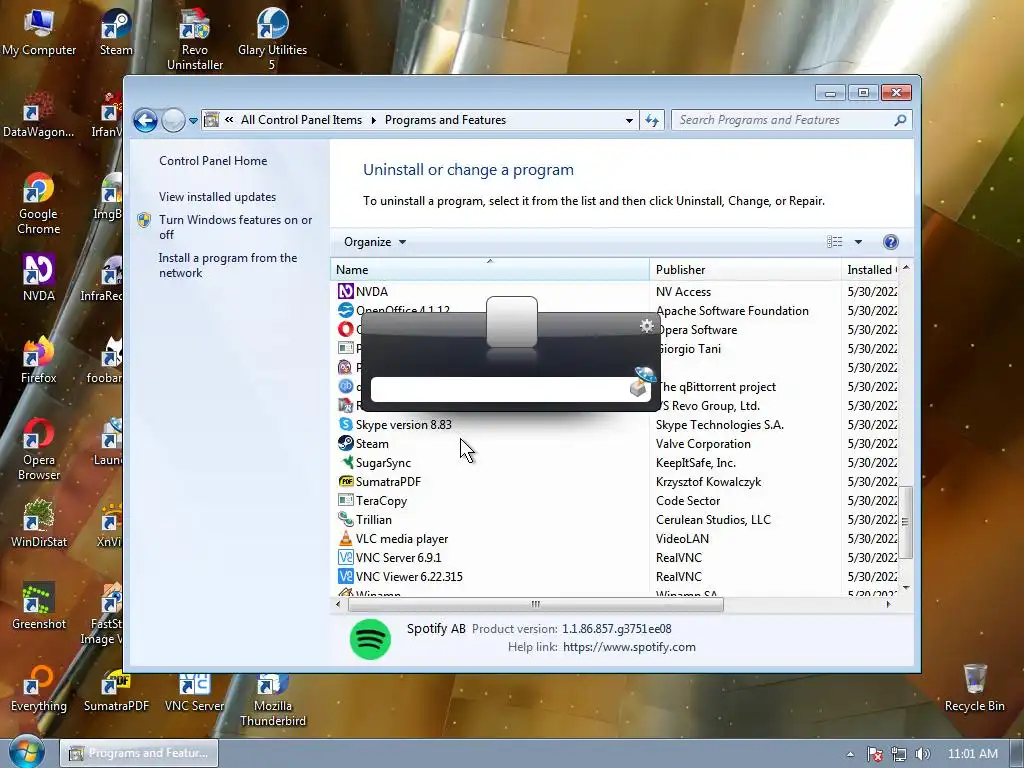The width and height of the screenshot is (1024, 768).
Task: Click the vertical scrollbar down arrow
Action: pos(905,588)
